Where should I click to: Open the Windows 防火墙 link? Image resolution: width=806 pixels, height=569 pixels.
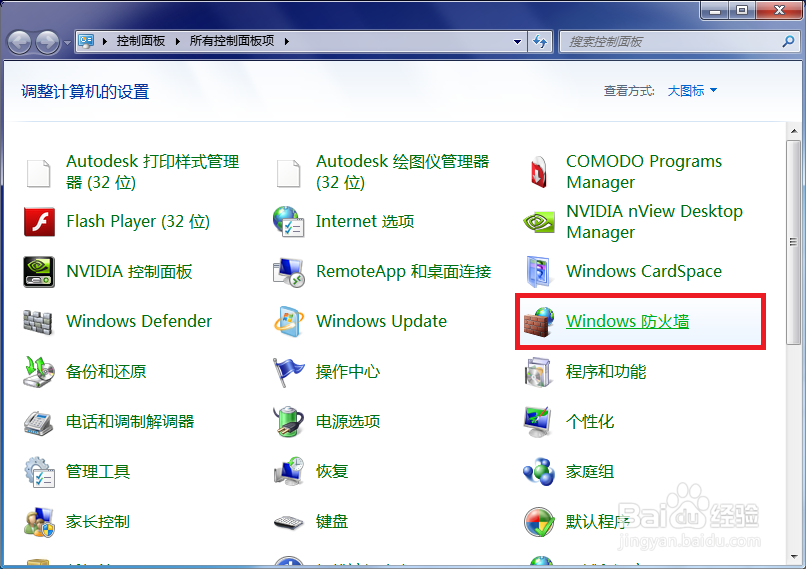(627, 321)
